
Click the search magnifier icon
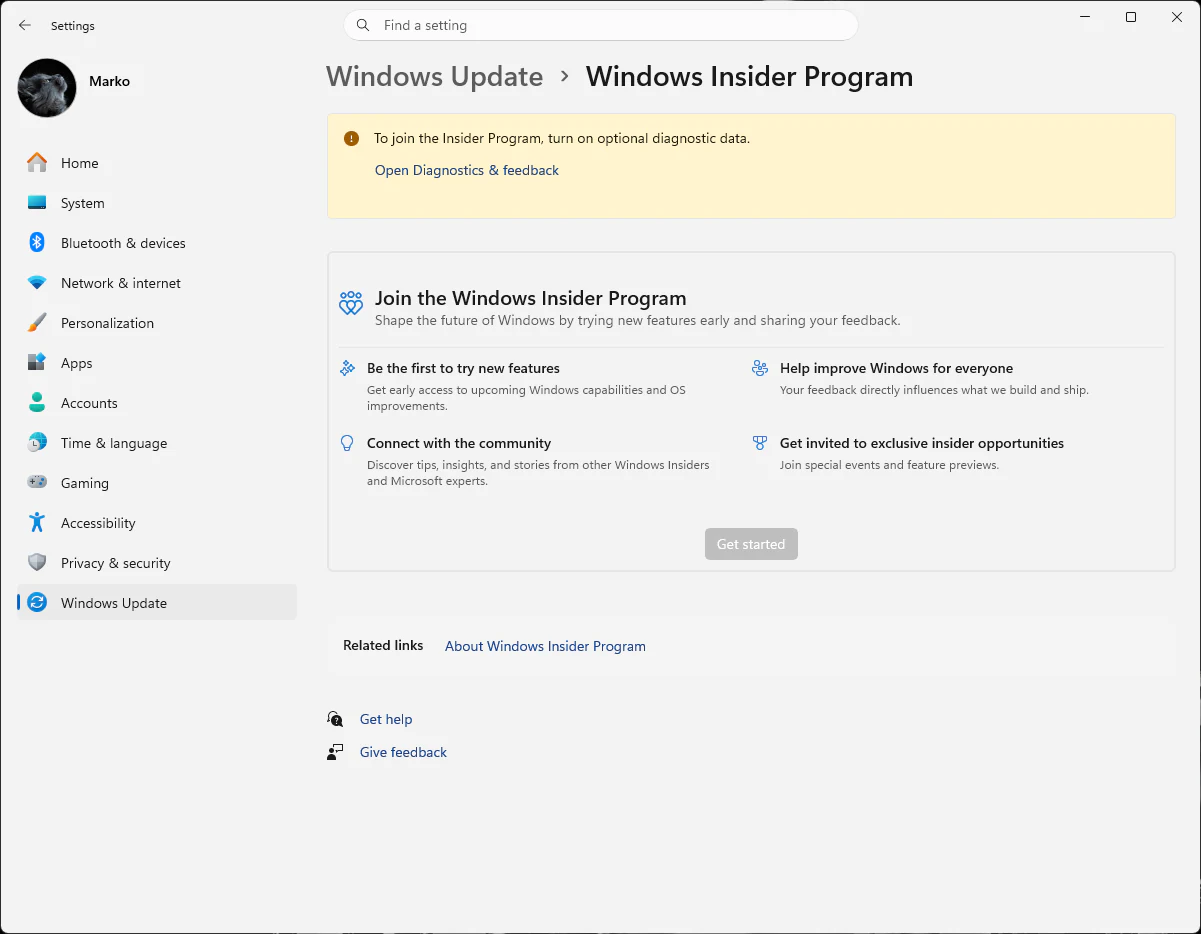click(x=363, y=25)
